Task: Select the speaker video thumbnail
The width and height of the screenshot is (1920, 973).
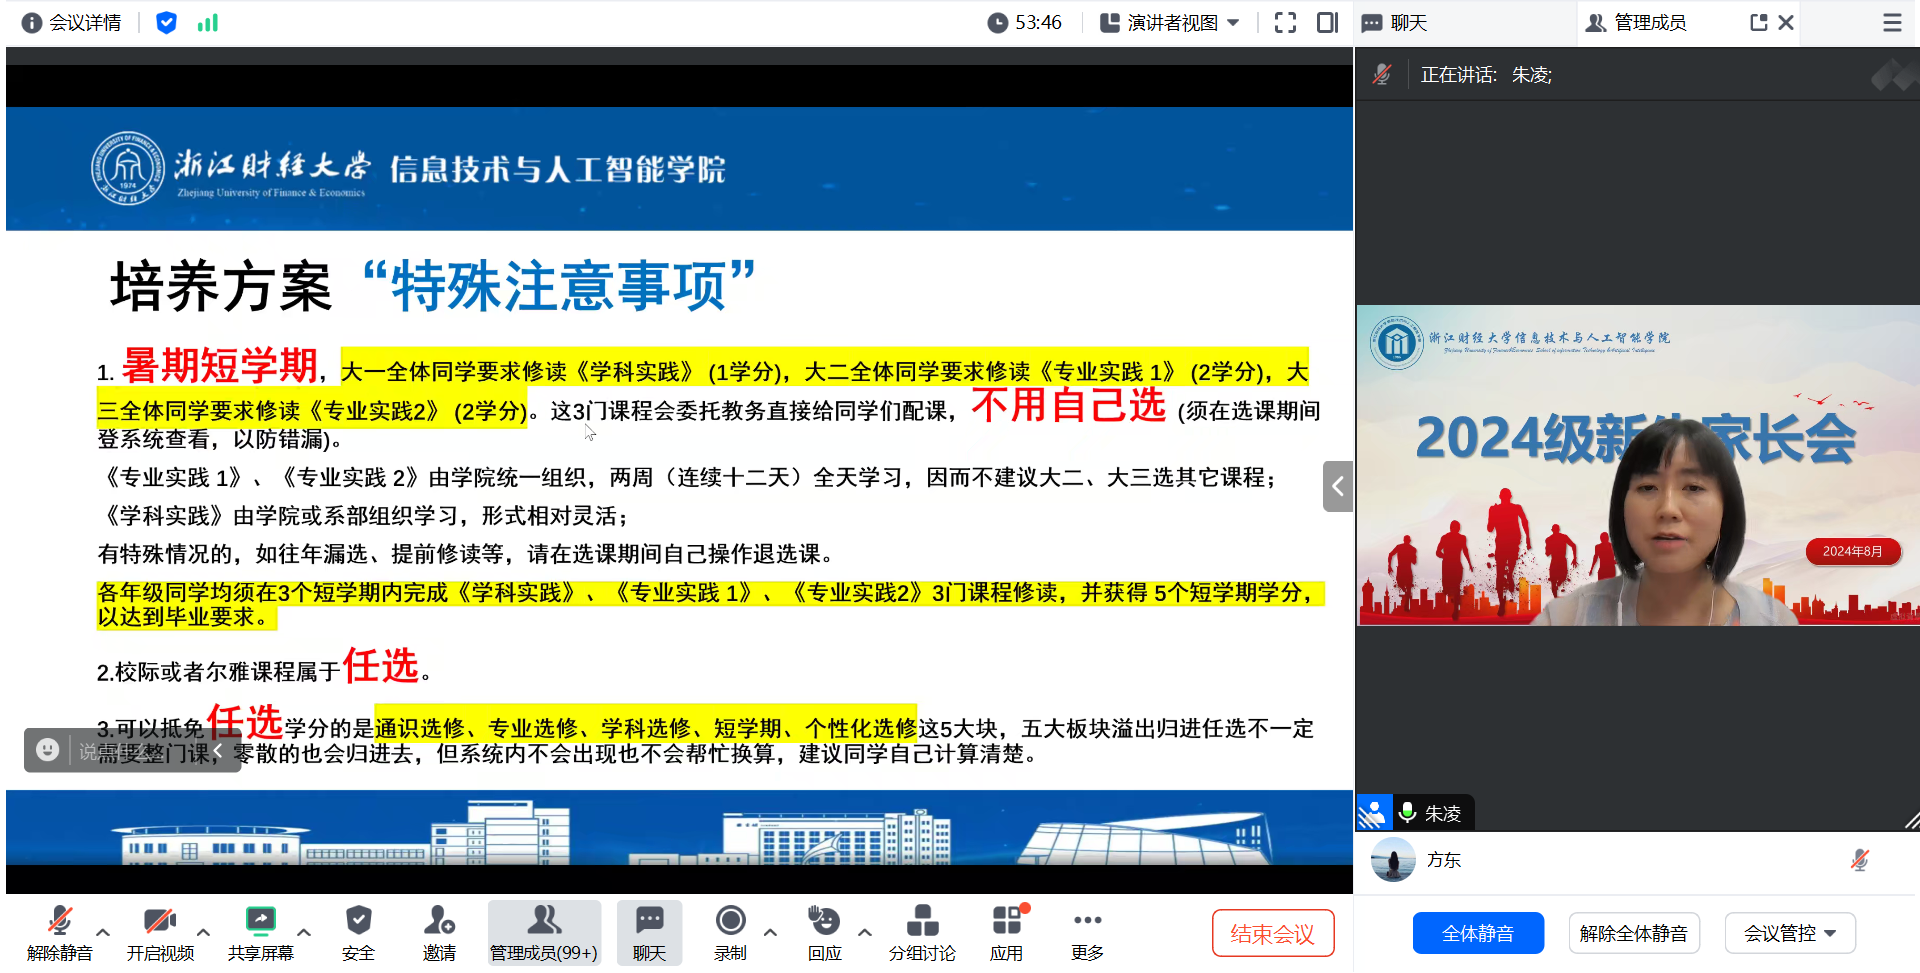Action: [x=1637, y=465]
